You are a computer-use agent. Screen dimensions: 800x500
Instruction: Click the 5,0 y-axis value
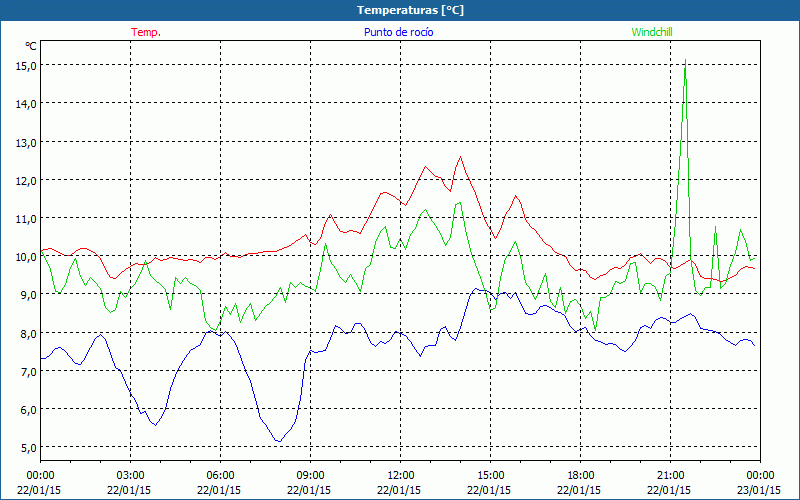coord(28,448)
